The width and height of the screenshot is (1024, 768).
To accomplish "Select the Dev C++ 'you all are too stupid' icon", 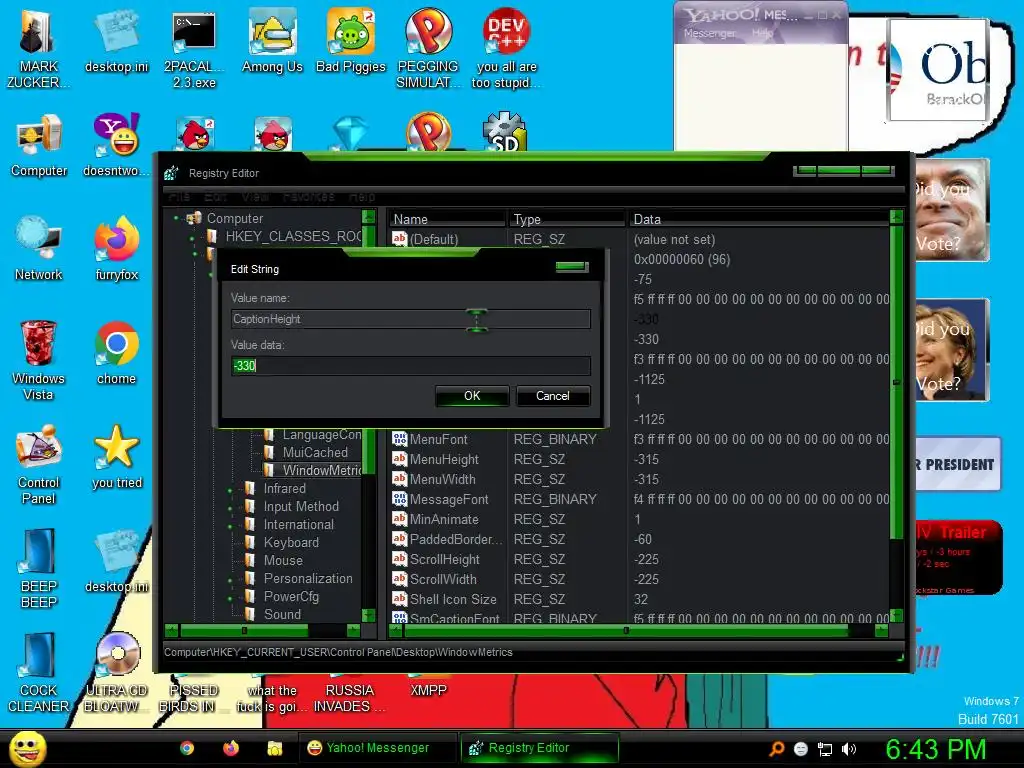I will point(506,50).
